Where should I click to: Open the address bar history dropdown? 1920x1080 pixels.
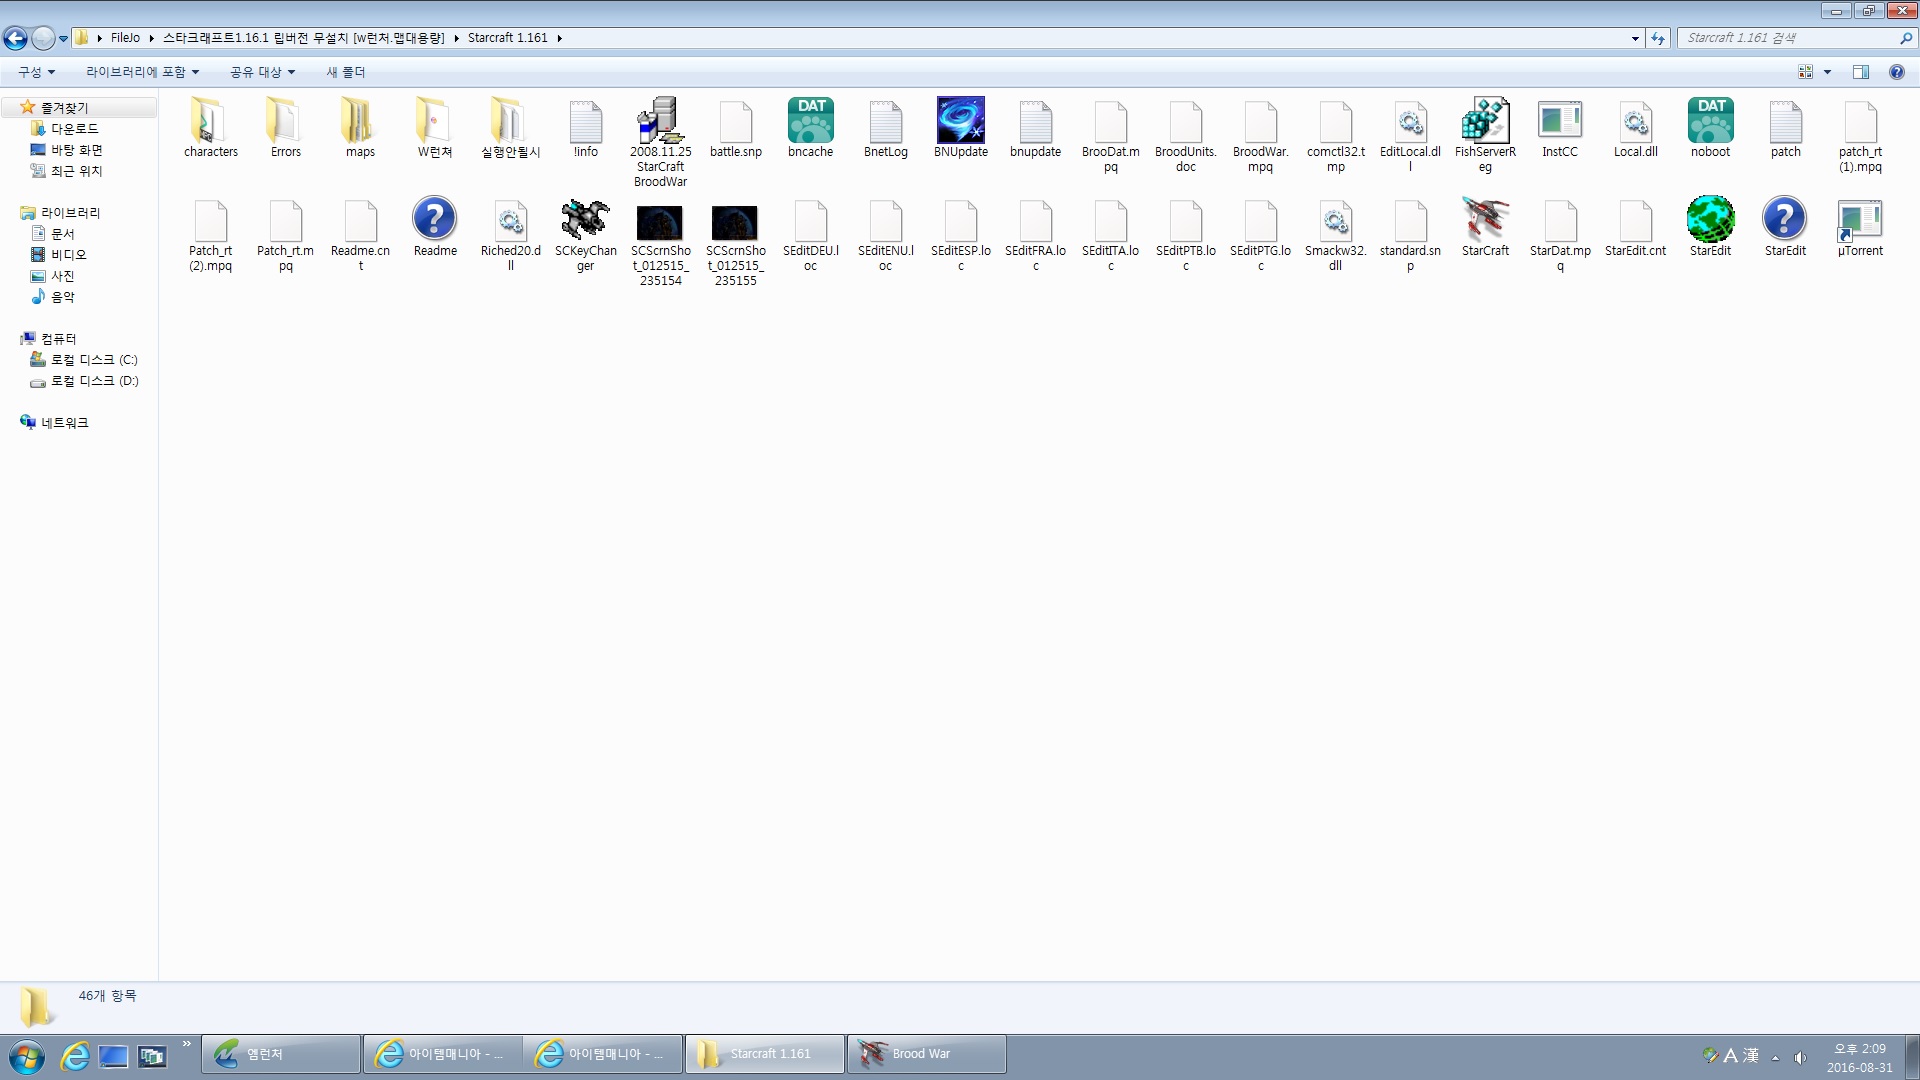pyautogui.click(x=1635, y=38)
